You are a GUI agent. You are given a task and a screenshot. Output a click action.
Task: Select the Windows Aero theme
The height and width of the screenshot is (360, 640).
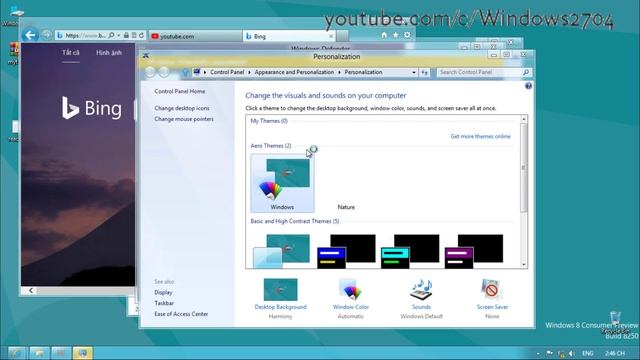282,183
